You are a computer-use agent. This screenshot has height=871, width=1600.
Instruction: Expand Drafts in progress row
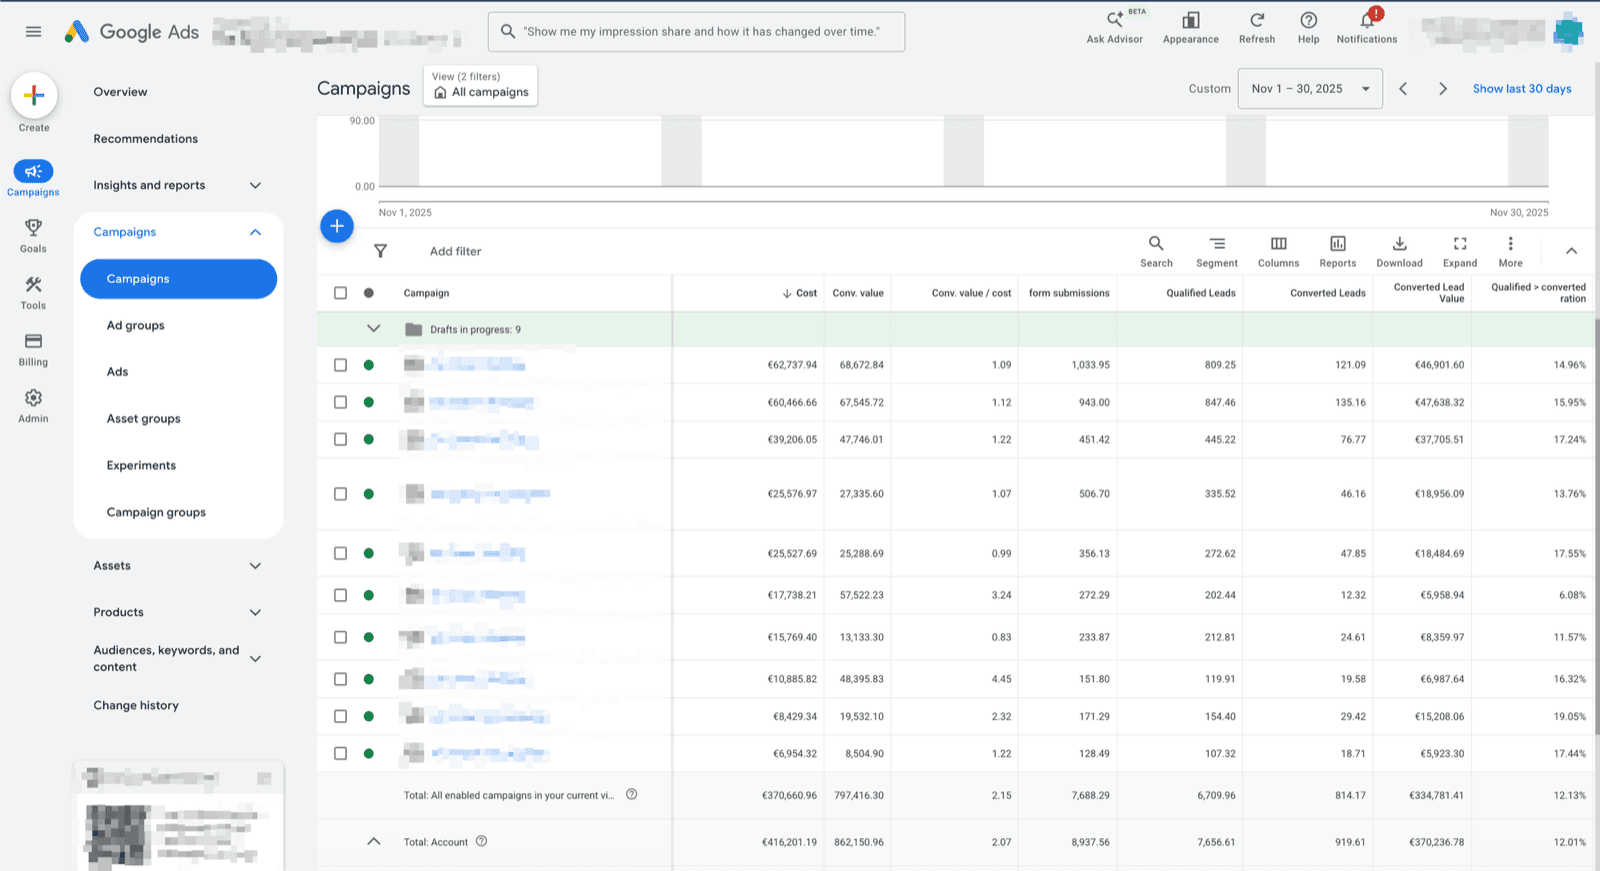tap(374, 329)
